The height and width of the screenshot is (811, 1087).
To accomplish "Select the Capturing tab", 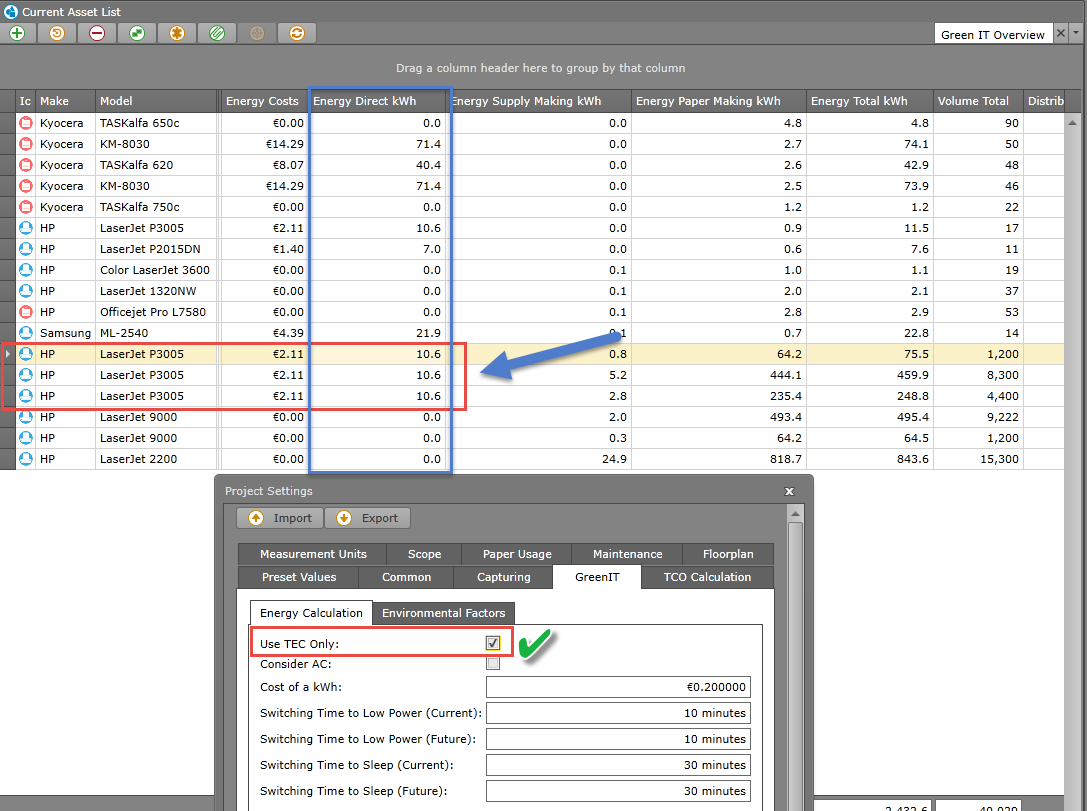I will click(x=503, y=577).
